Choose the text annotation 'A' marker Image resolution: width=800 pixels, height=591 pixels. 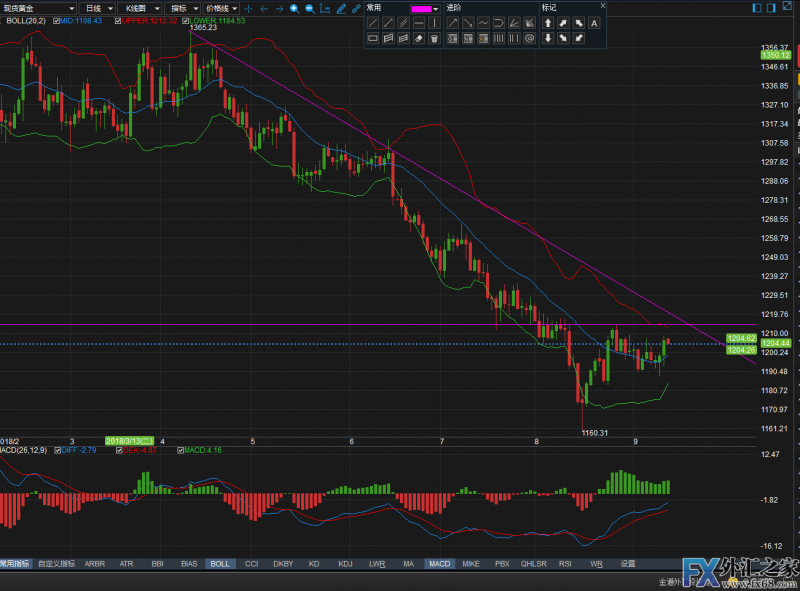(594, 23)
